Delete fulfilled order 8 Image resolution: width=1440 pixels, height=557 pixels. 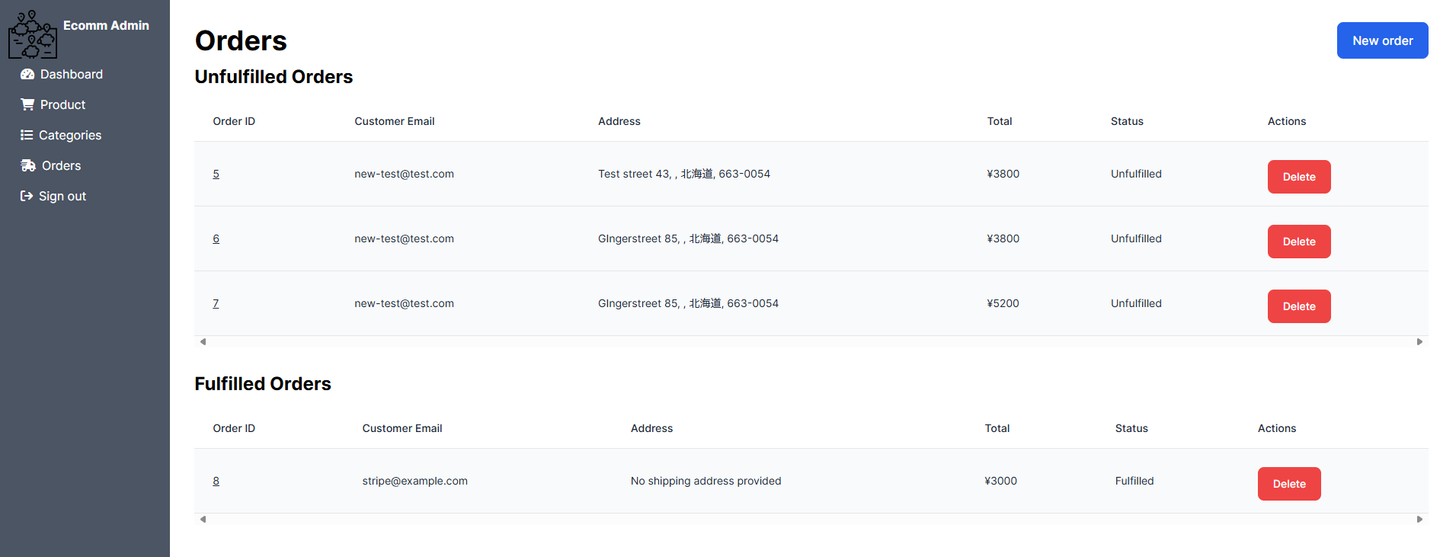pos(1288,484)
